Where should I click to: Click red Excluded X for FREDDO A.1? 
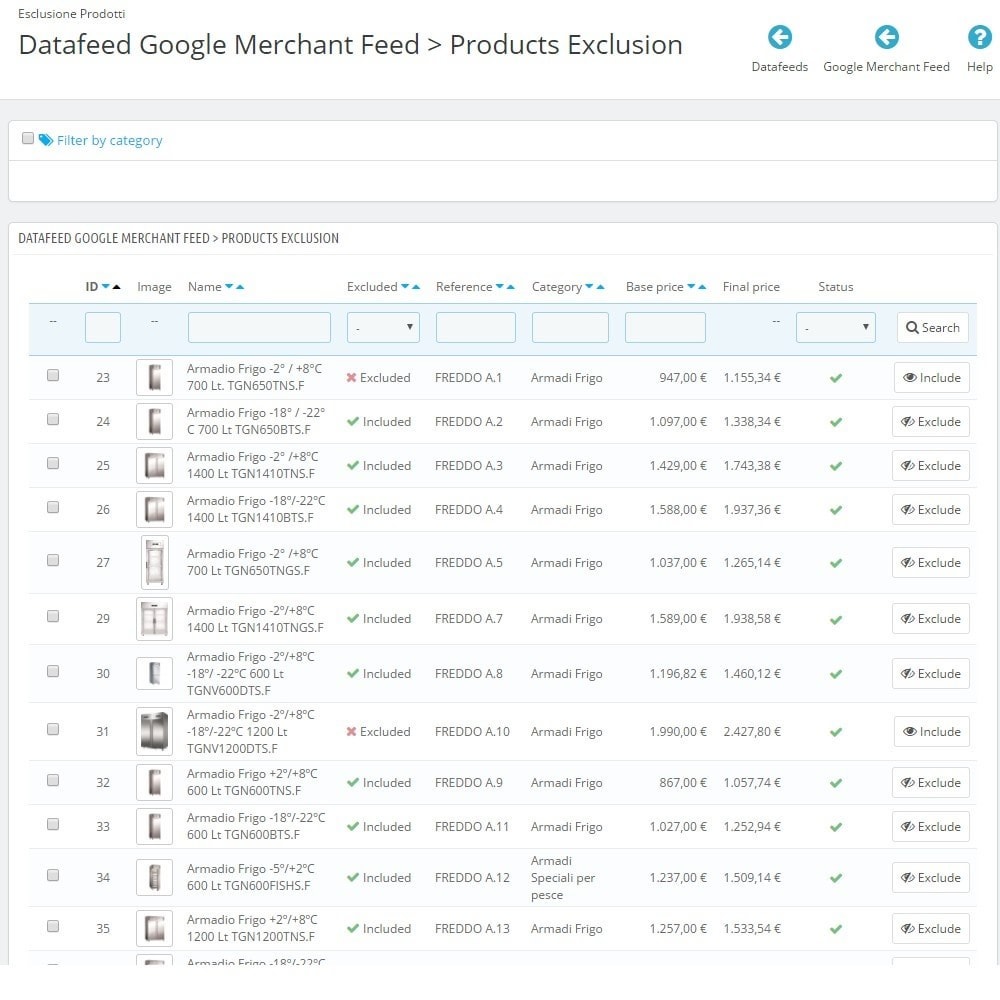(351, 378)
